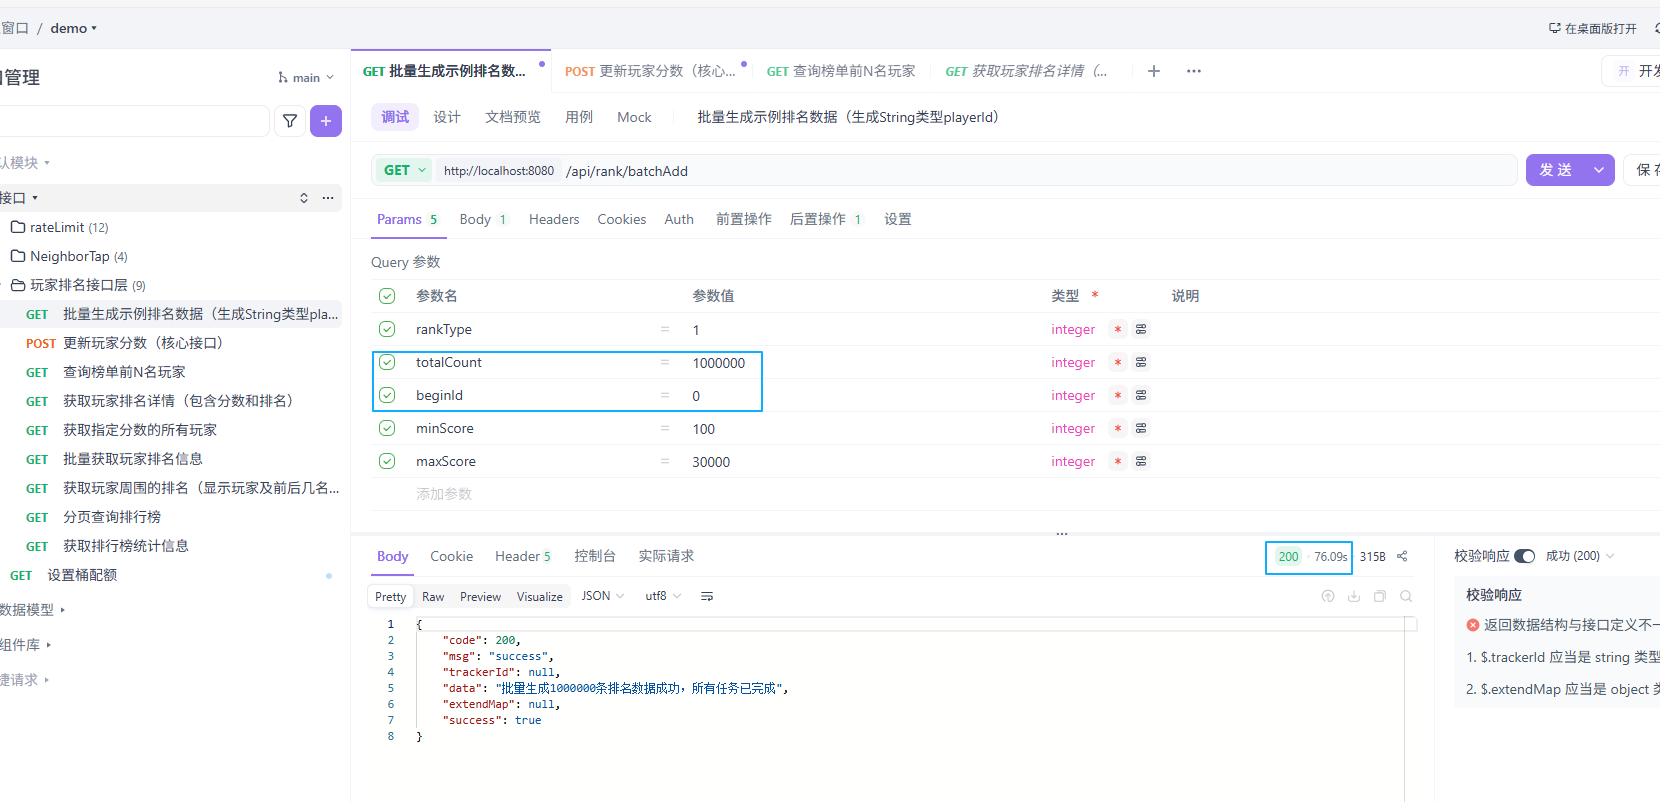The height and width of the screenshot is (802, 1660).
Task: Click the download response icon
Action: coord(1354,596)
